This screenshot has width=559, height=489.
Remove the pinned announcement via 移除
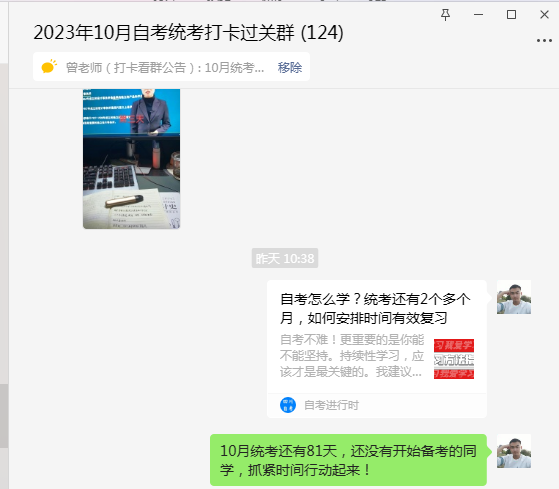[289, 67]
